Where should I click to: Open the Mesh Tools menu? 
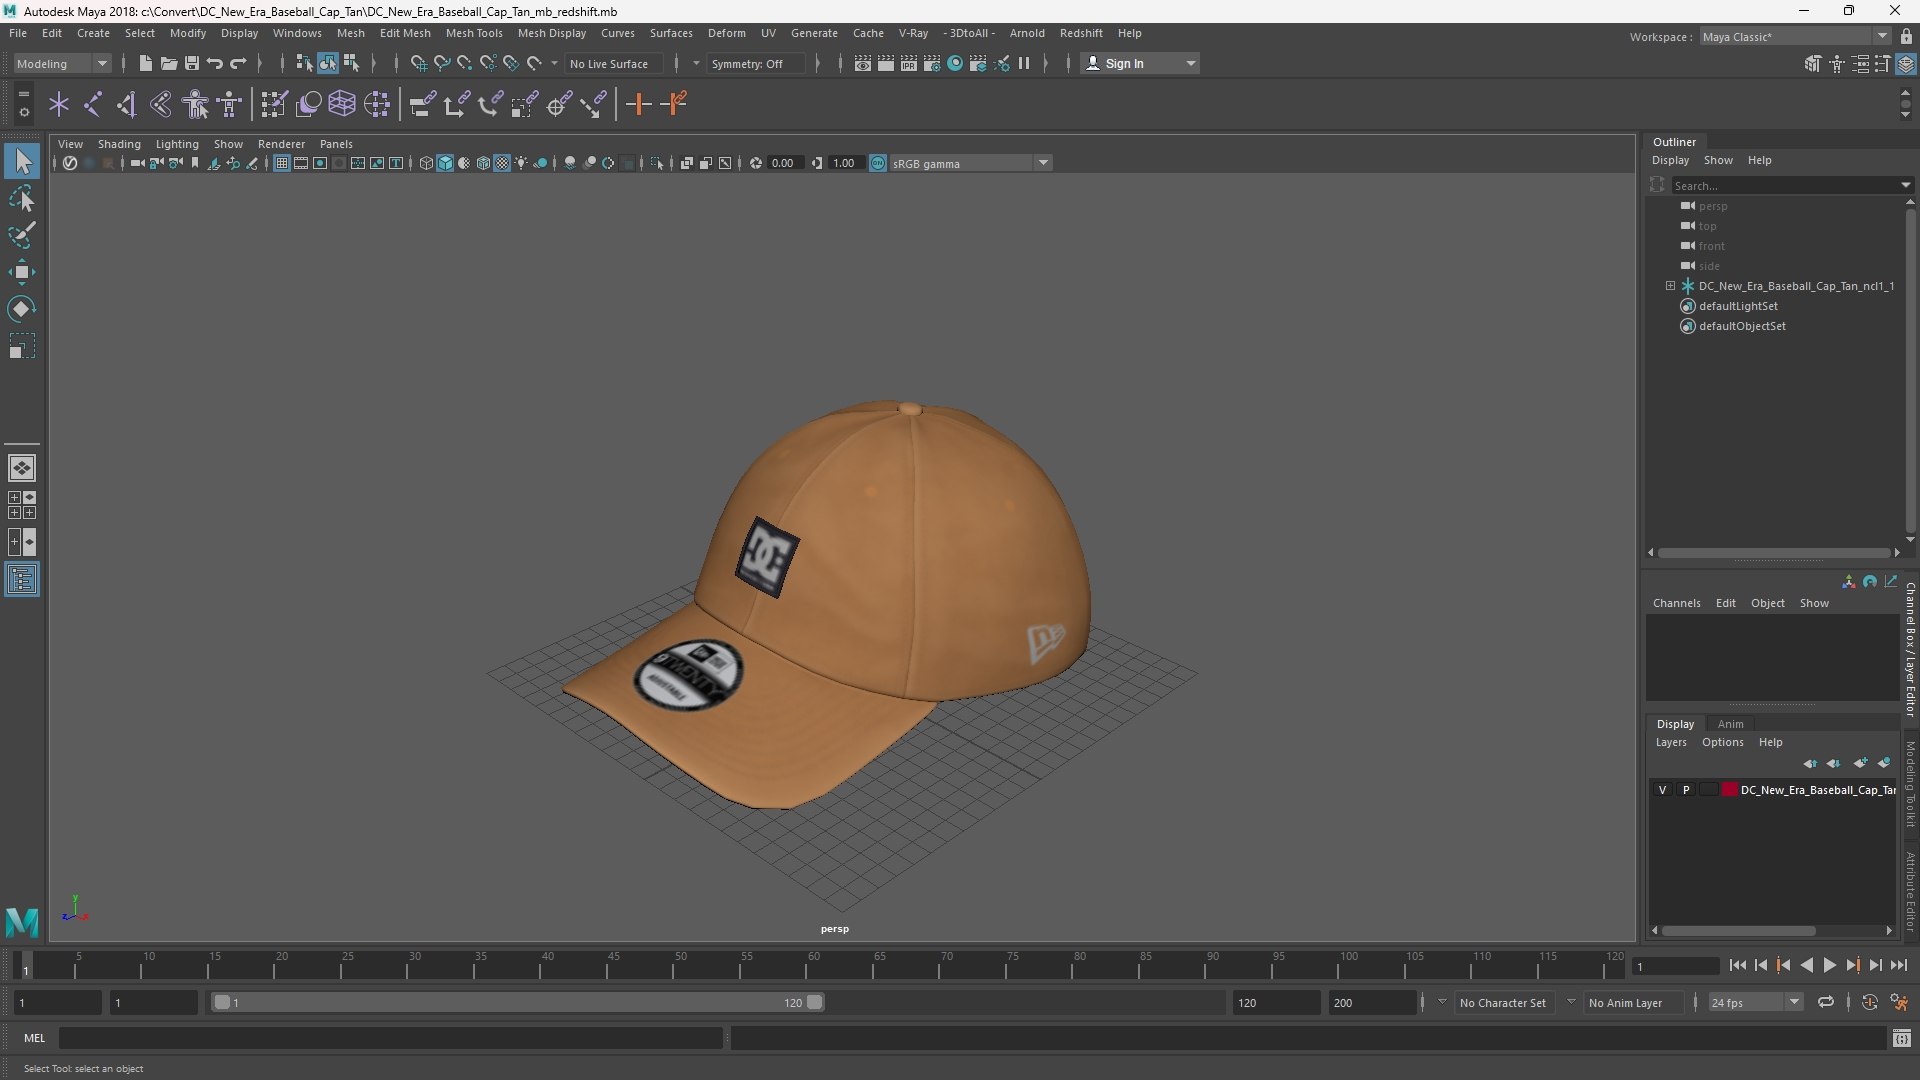coord(474,33)
